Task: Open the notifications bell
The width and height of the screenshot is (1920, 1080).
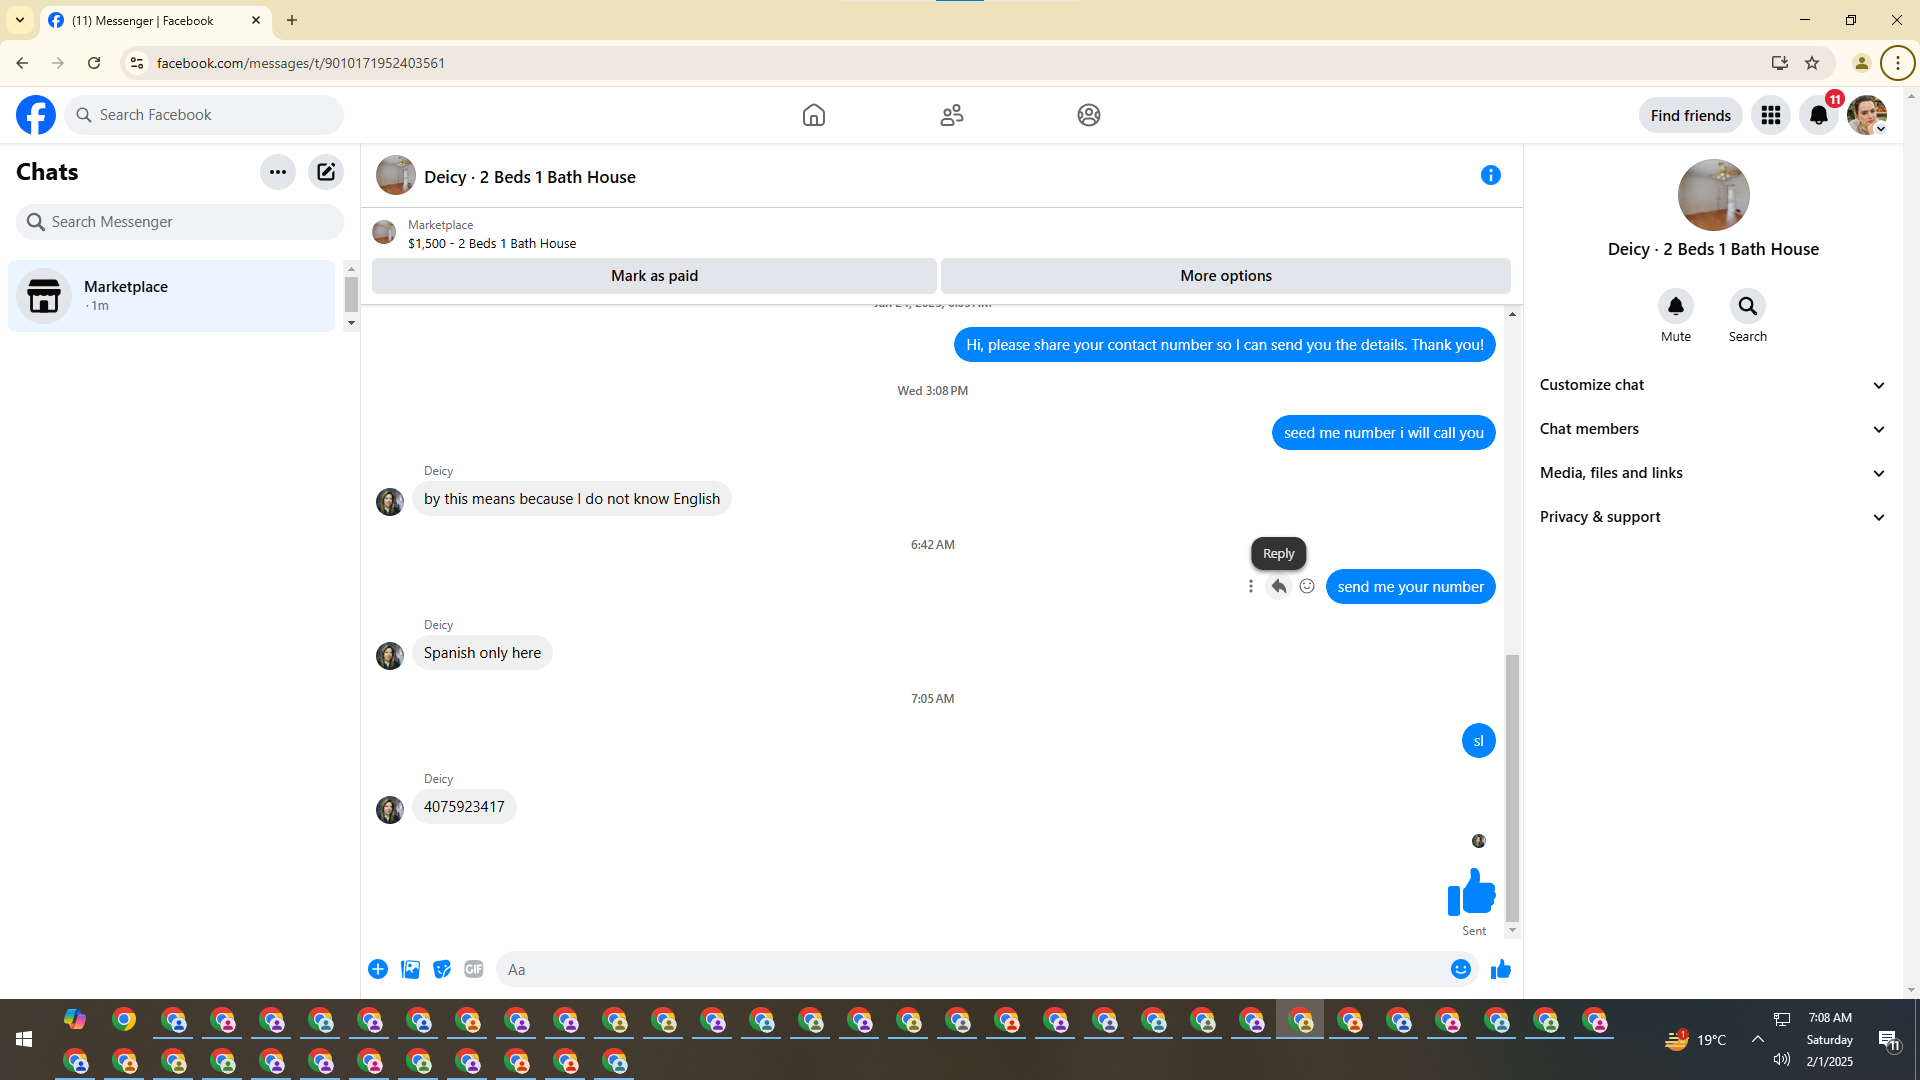Action: click(1818, 115)
